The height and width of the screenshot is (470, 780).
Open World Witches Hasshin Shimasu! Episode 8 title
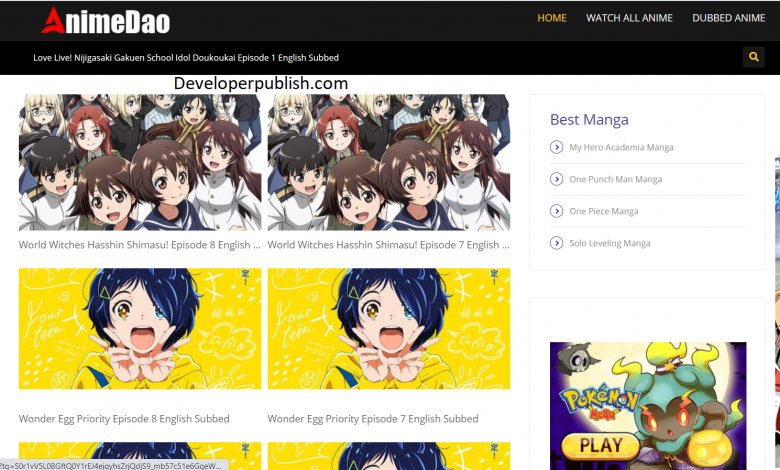click(140, 245)
